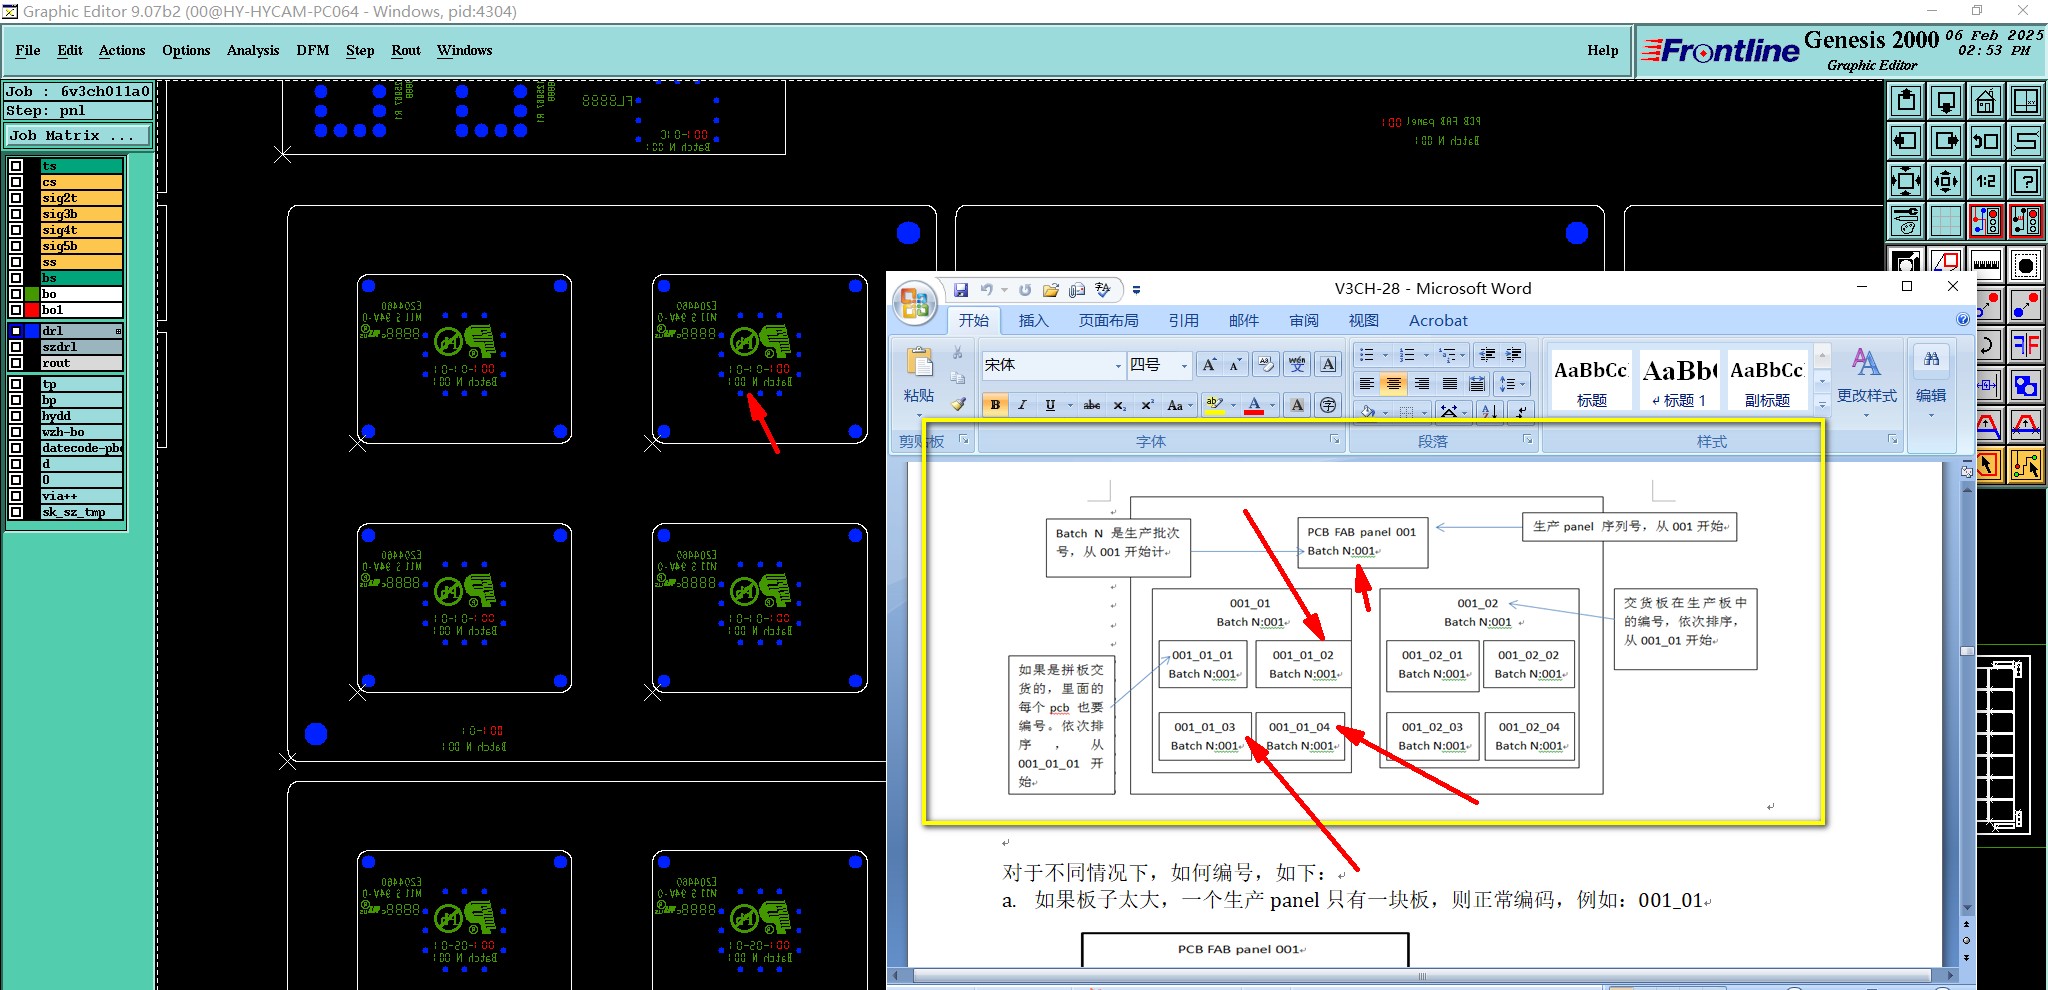Click the ruler measurement icon
This screenshot has width=2048, height=990.
[x=1986, y=264]
